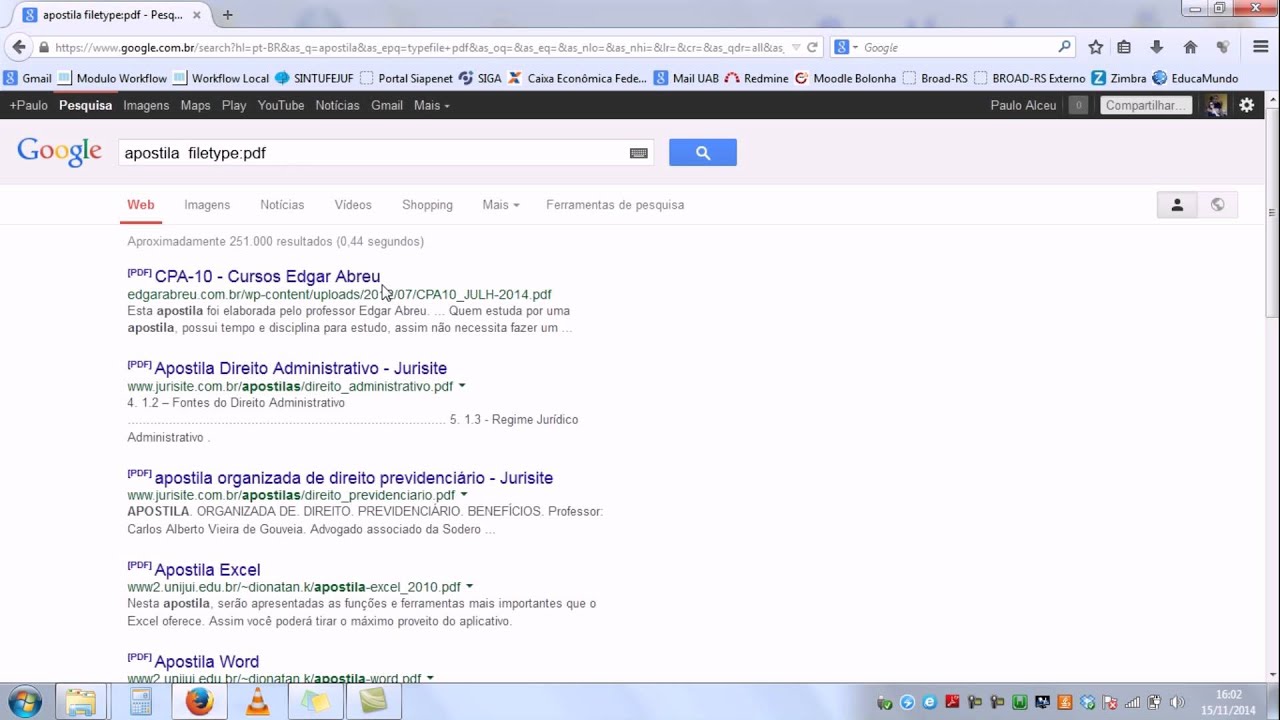Open the Apostila Word result
Viewport: 1280px width, 720px height.
[206, 662]
